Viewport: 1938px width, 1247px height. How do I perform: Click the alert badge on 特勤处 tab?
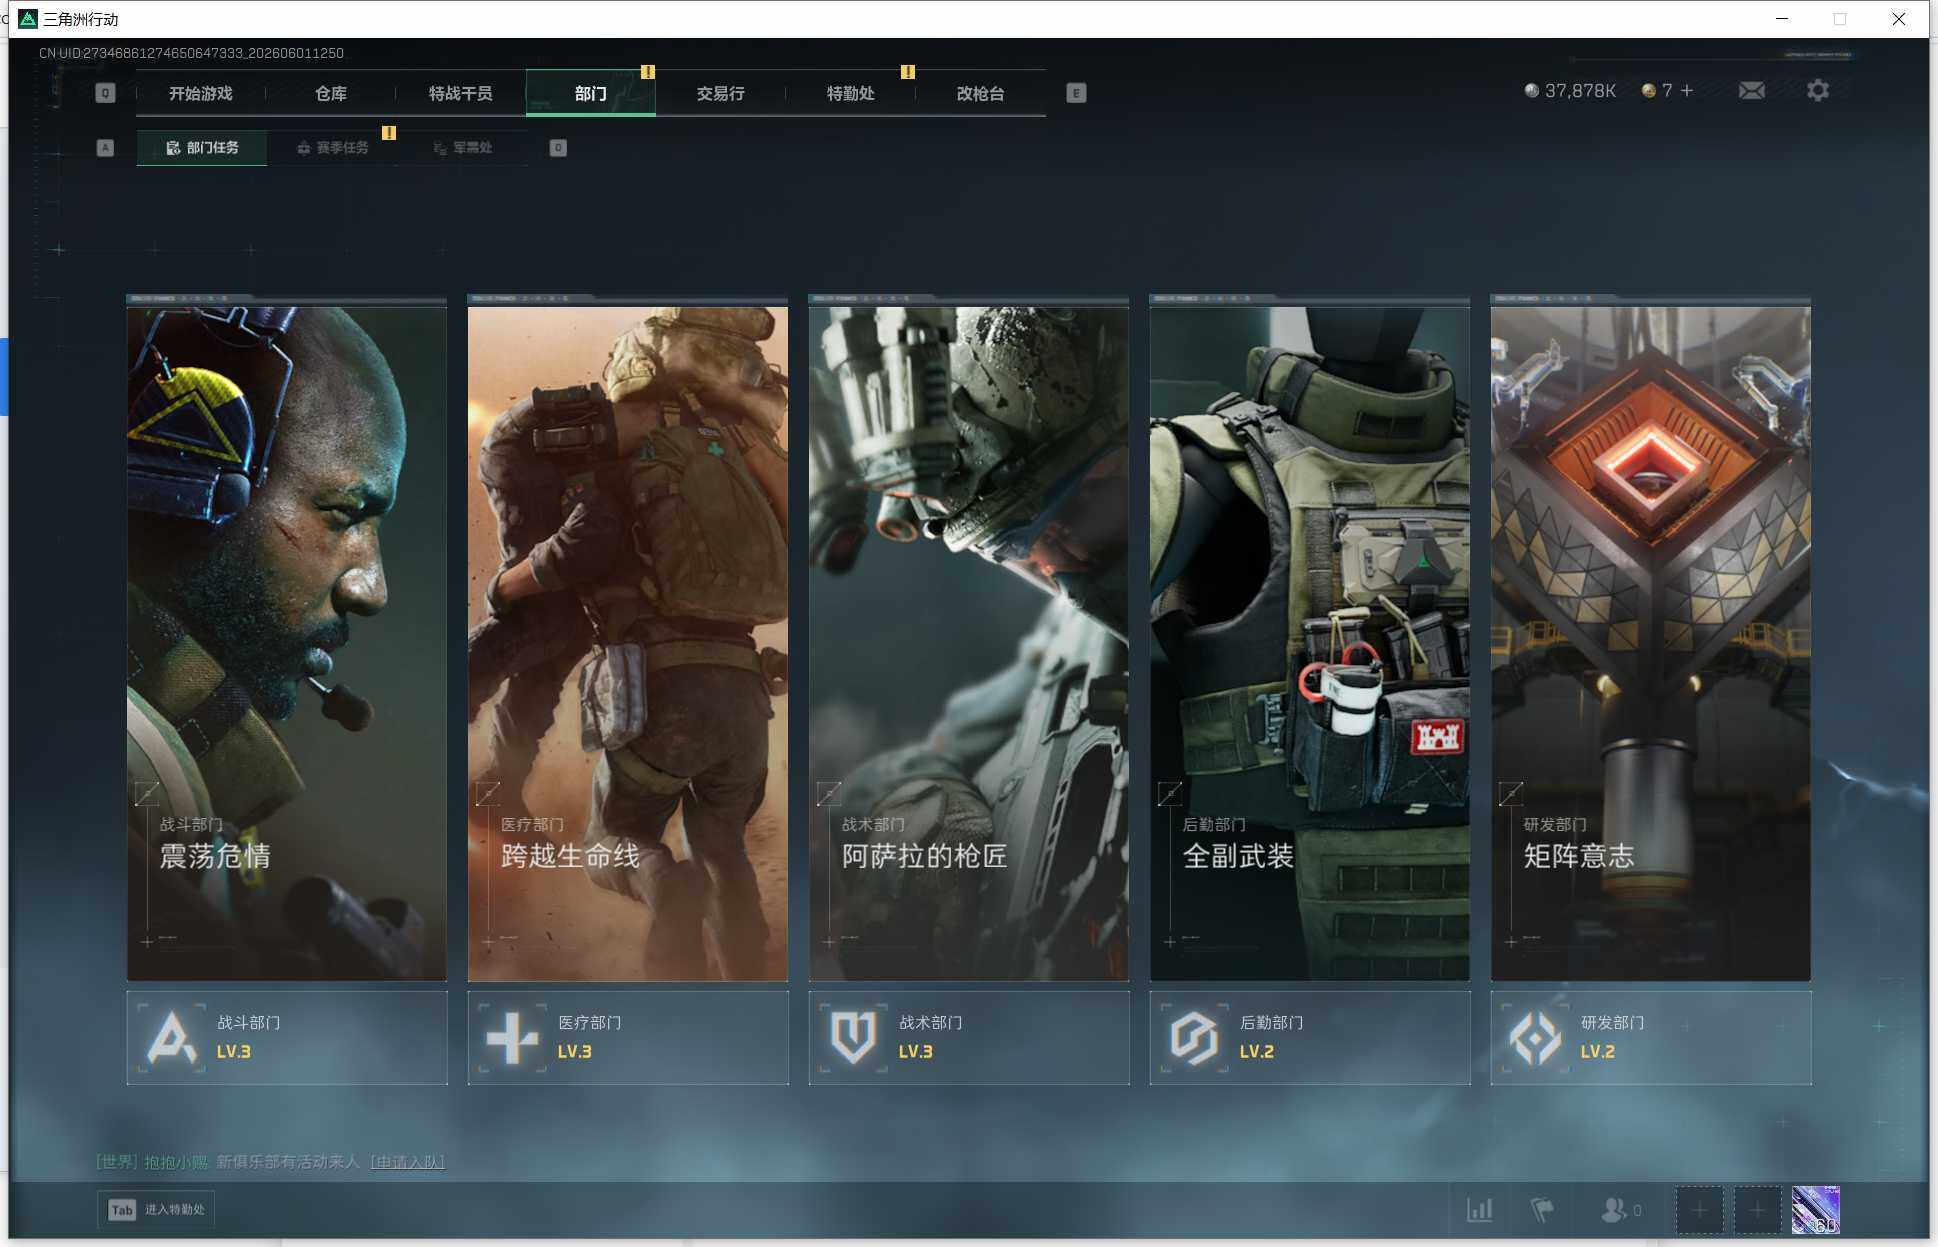coord(908,72)
